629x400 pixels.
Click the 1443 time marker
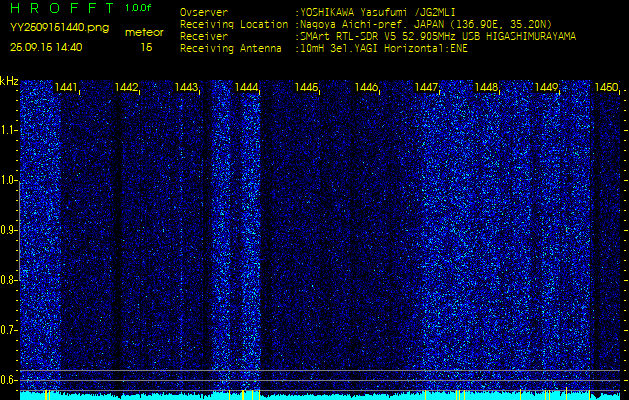click(186, 87)
